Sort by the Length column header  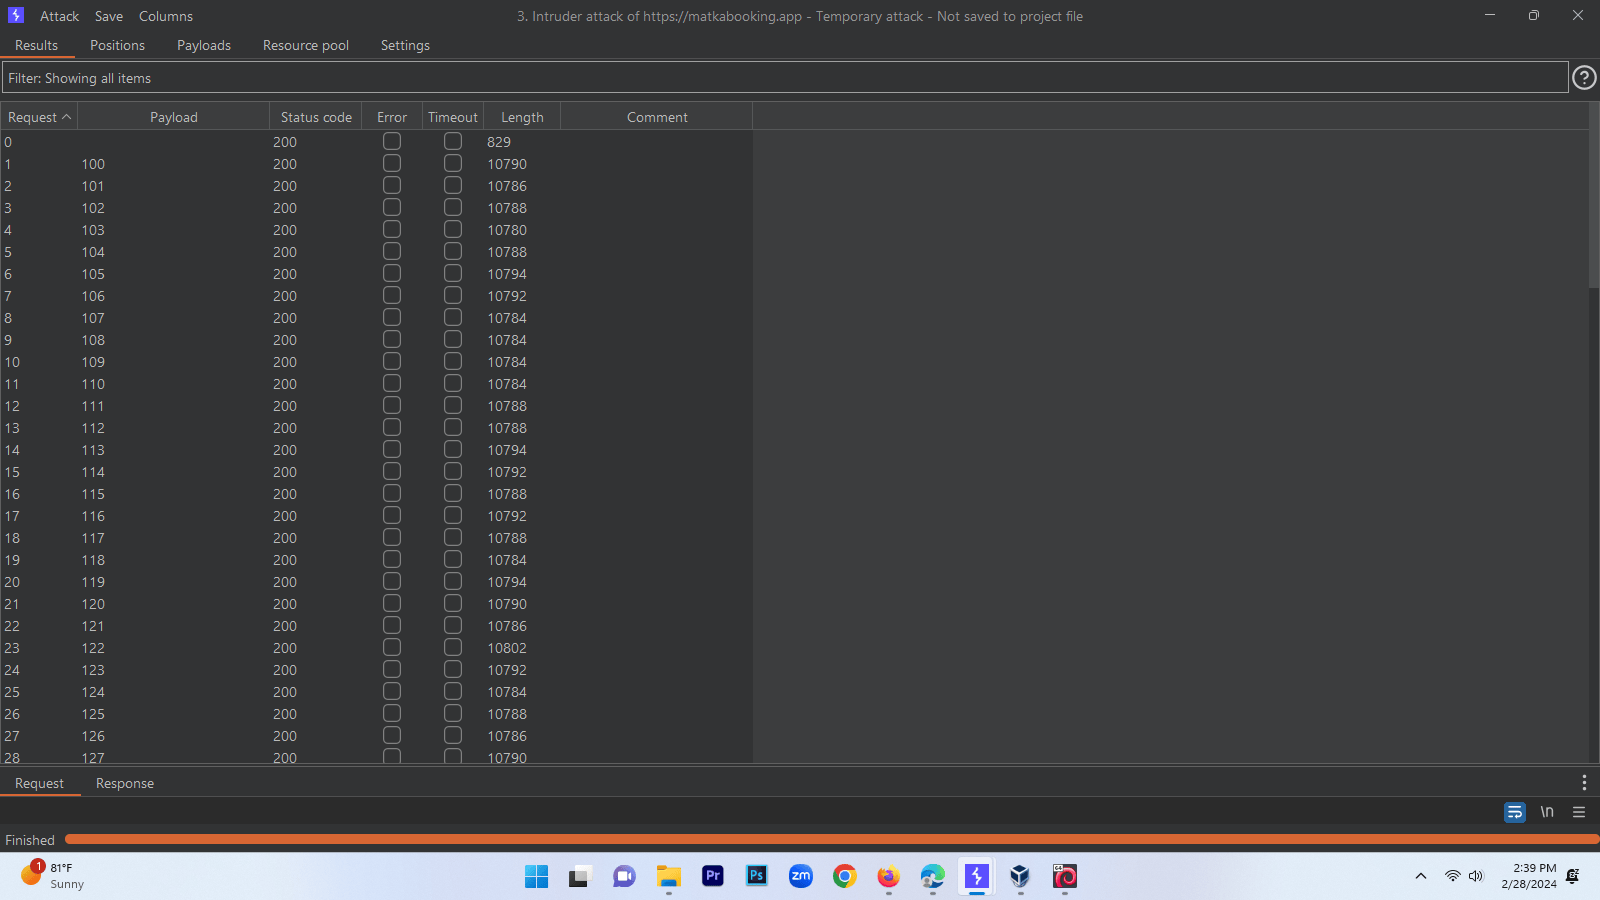[522, 117]
